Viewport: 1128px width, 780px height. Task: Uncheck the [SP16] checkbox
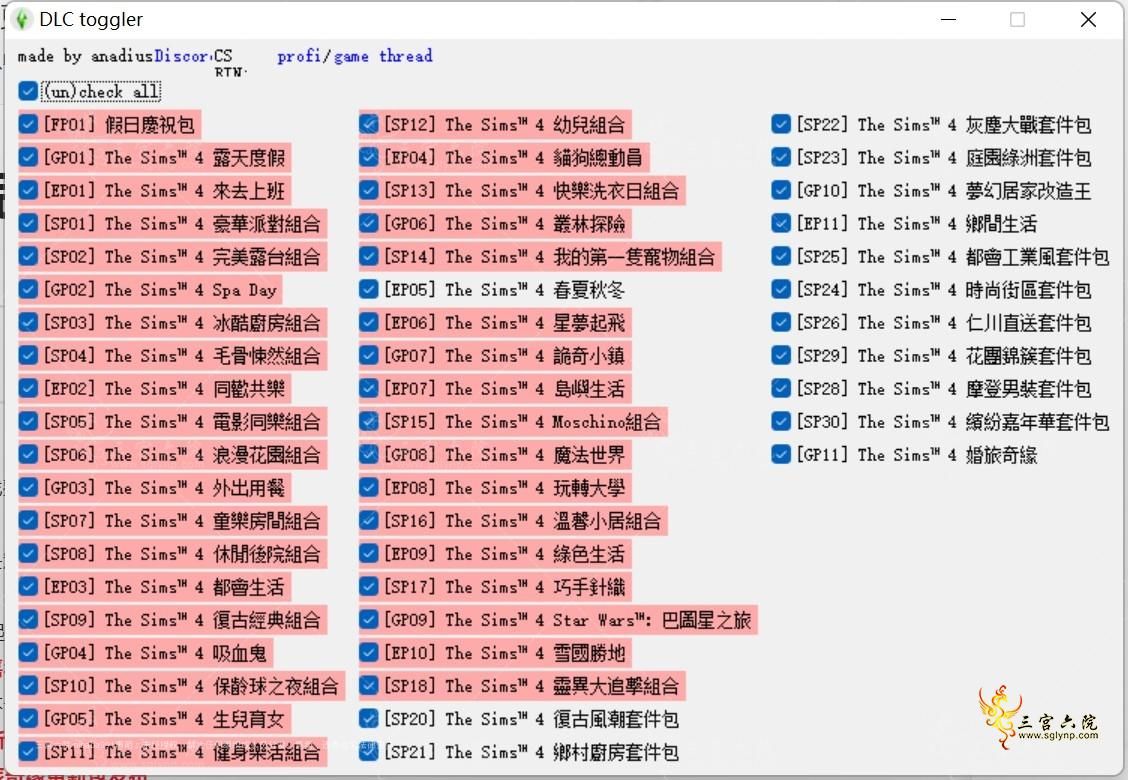(368, 522)
